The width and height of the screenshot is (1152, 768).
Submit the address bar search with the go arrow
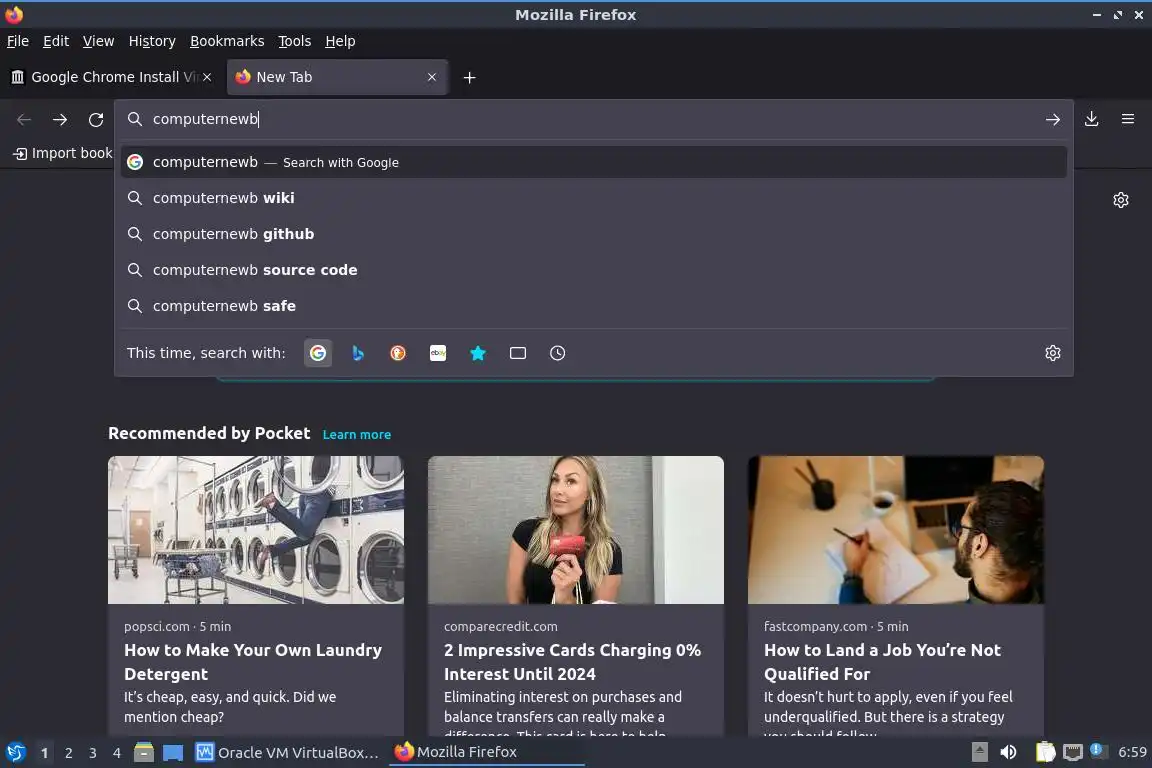pos(1053,119)
